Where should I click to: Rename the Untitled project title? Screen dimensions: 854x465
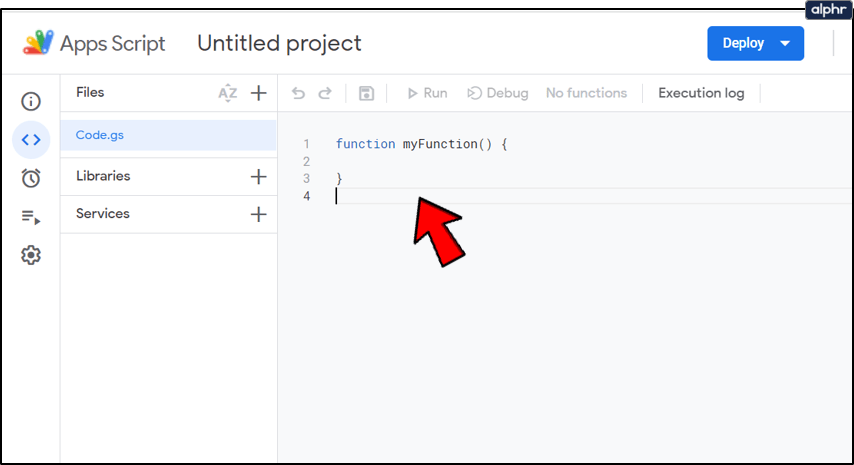[x=279, y=43]
